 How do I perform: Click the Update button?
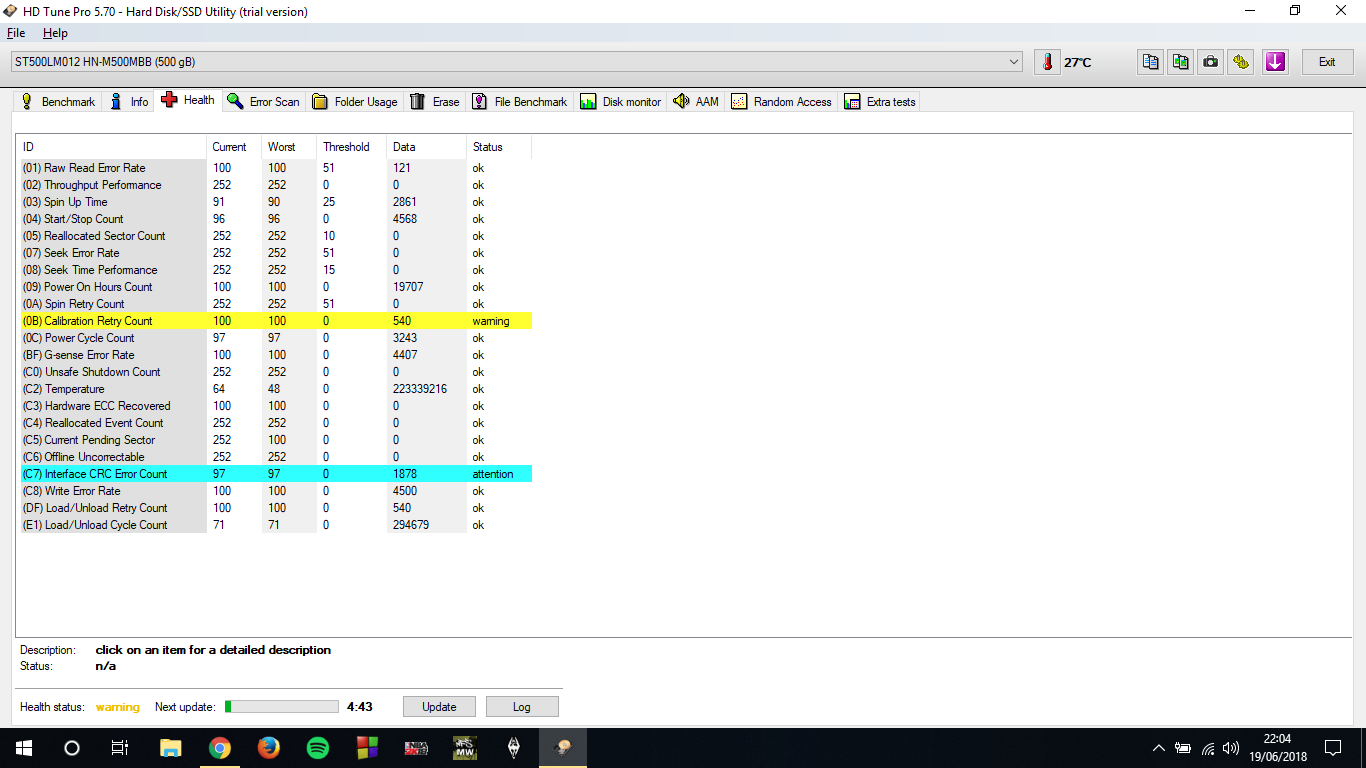[439, 706]
